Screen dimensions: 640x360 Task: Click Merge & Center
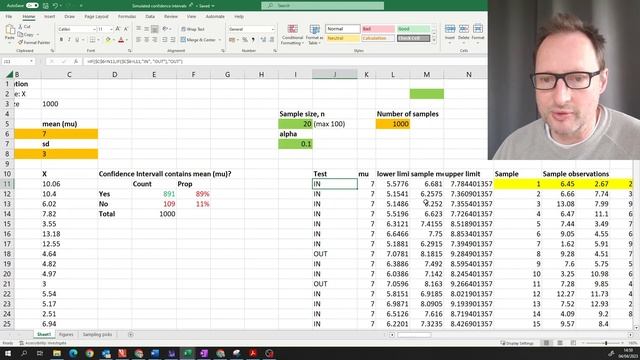(x=198, y=40)
